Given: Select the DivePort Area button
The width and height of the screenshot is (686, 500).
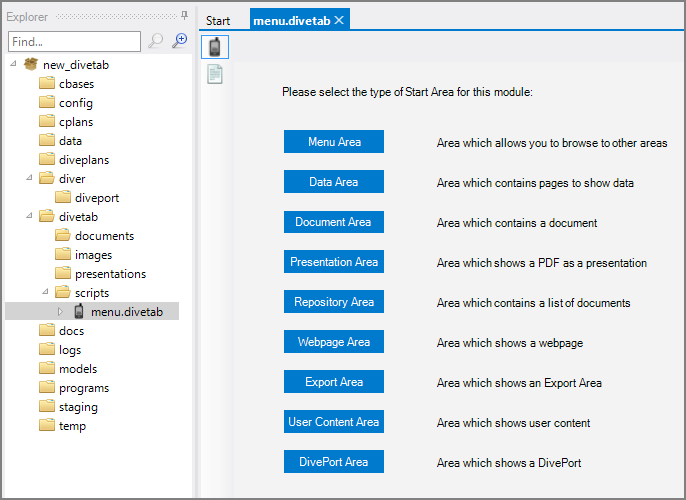Looking at the screenshot, I should [334, 462].
